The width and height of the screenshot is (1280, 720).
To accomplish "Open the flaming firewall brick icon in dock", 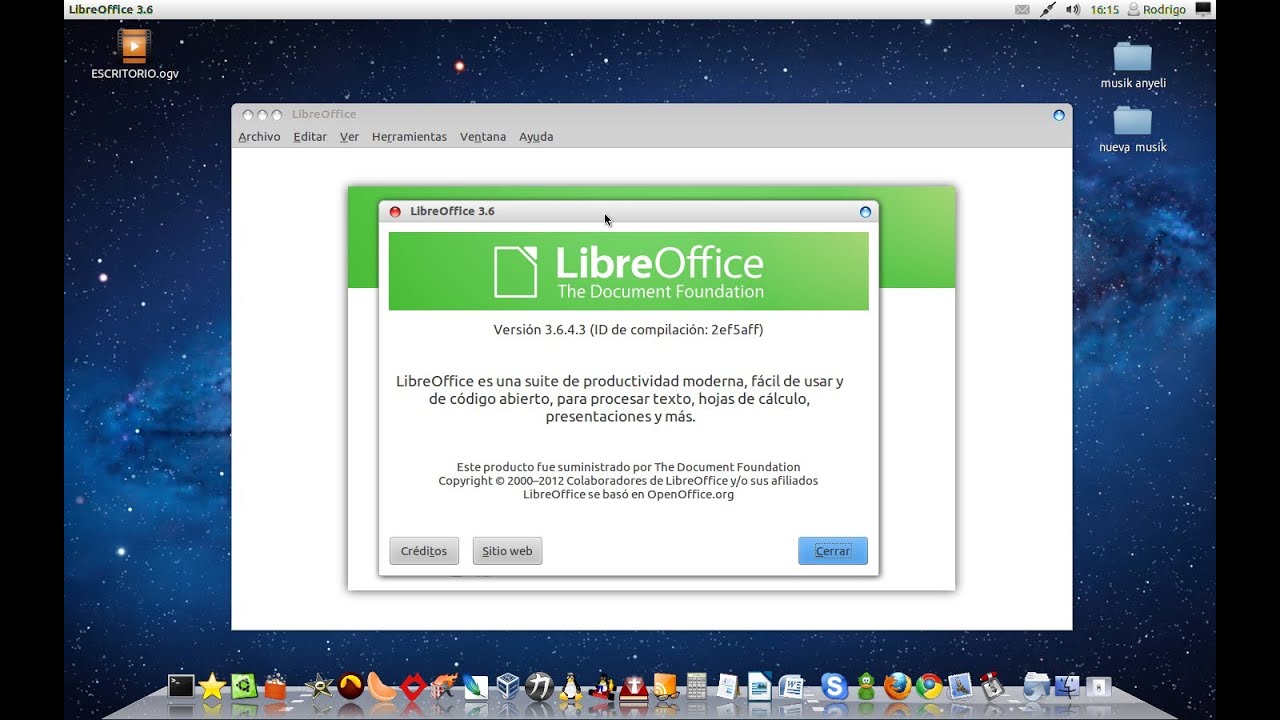I will 444,686.
